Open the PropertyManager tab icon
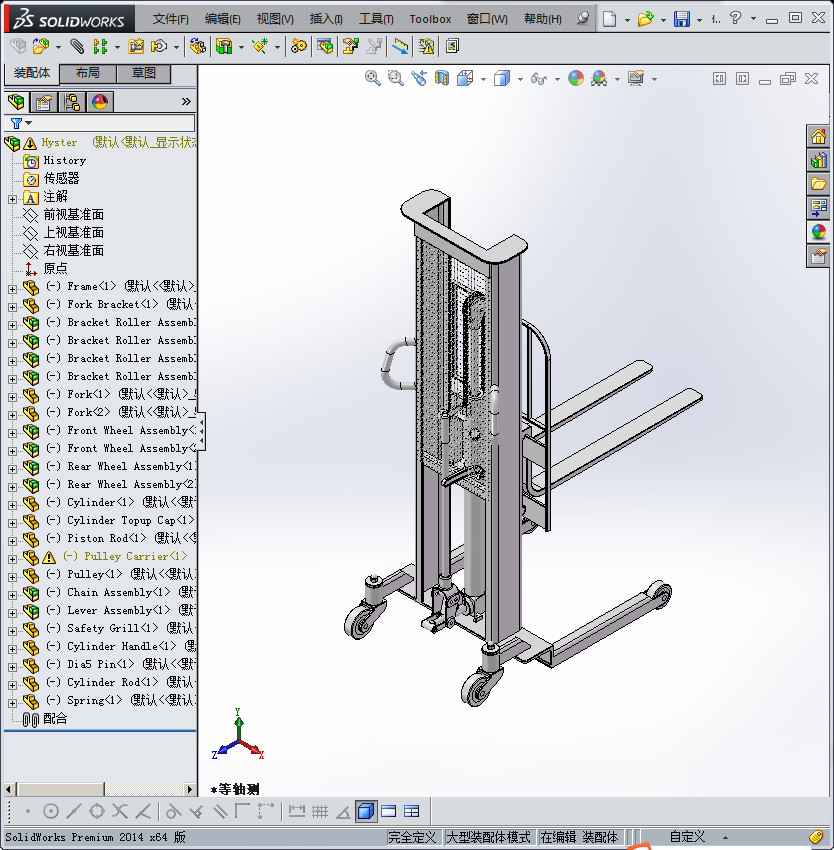834x850 pixels. 44,102
